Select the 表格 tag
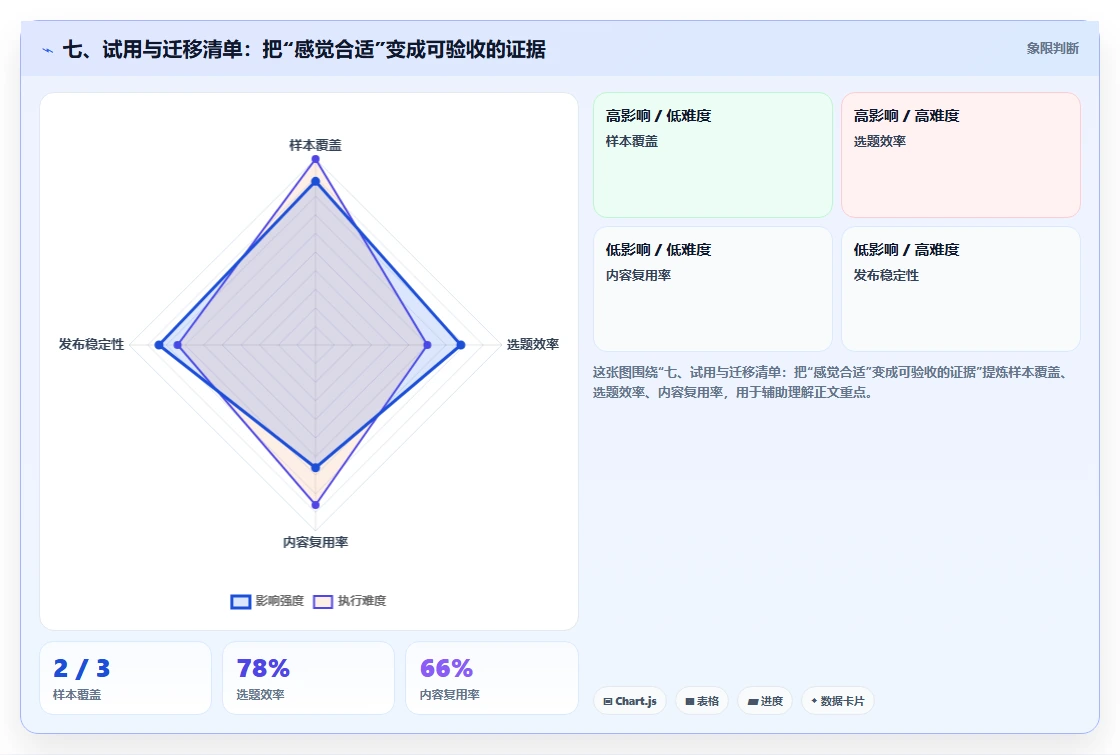1120x755 pixels. (x=701, y=701)
